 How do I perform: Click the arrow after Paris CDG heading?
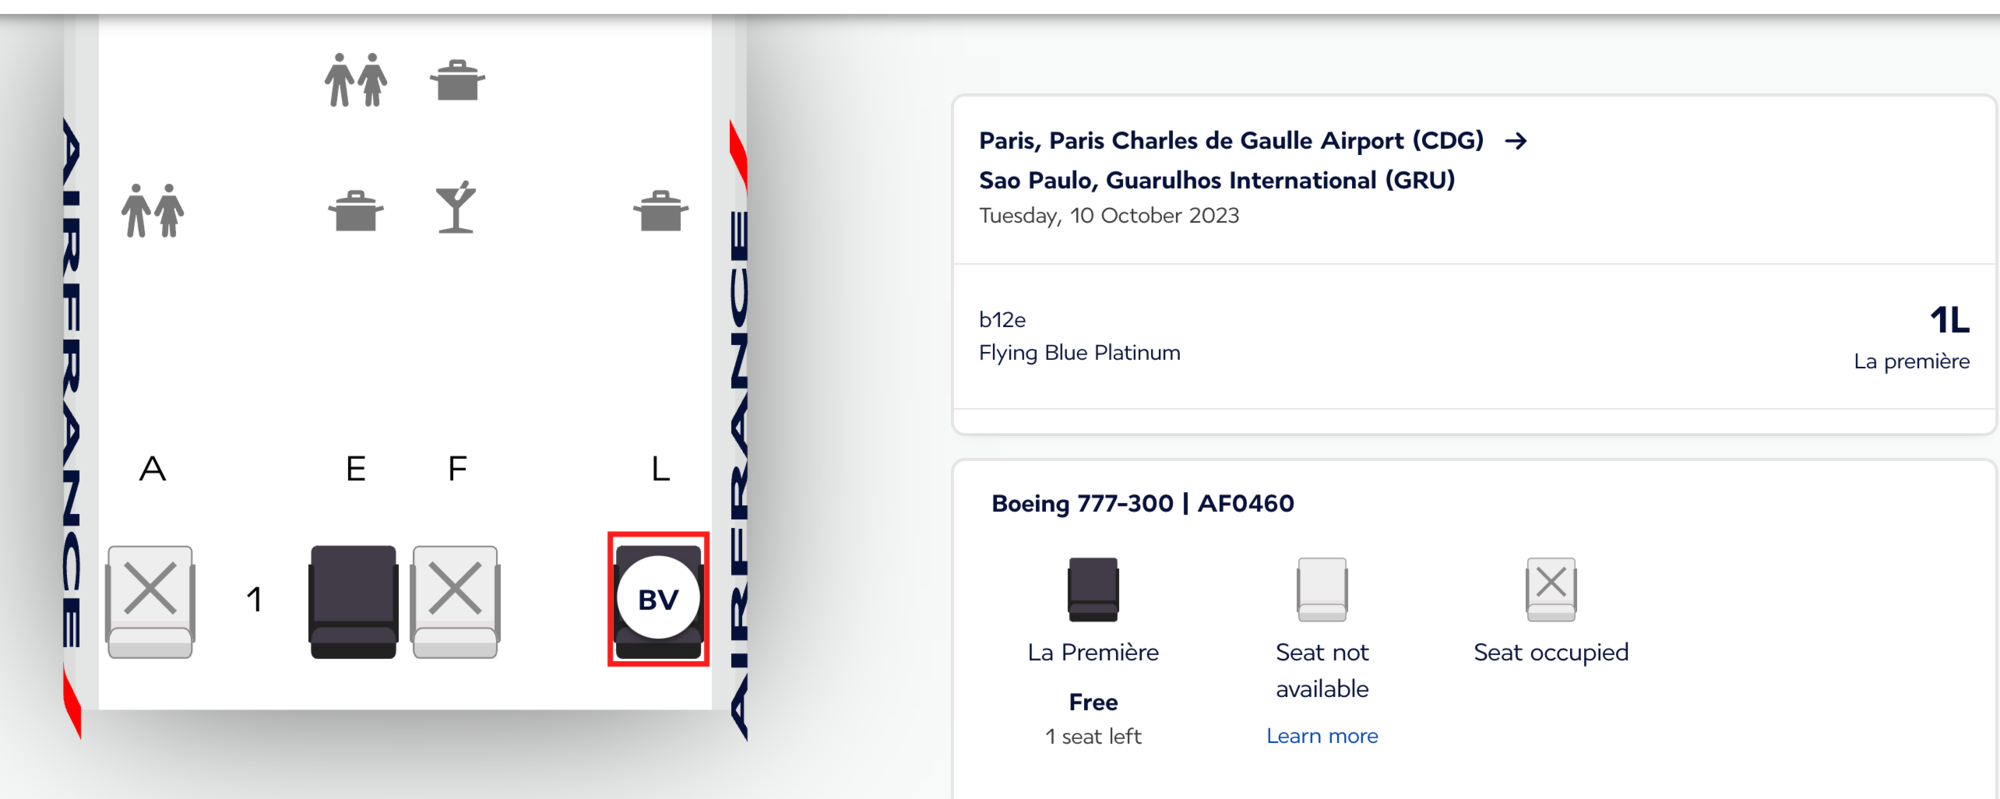pos(1516,141)
